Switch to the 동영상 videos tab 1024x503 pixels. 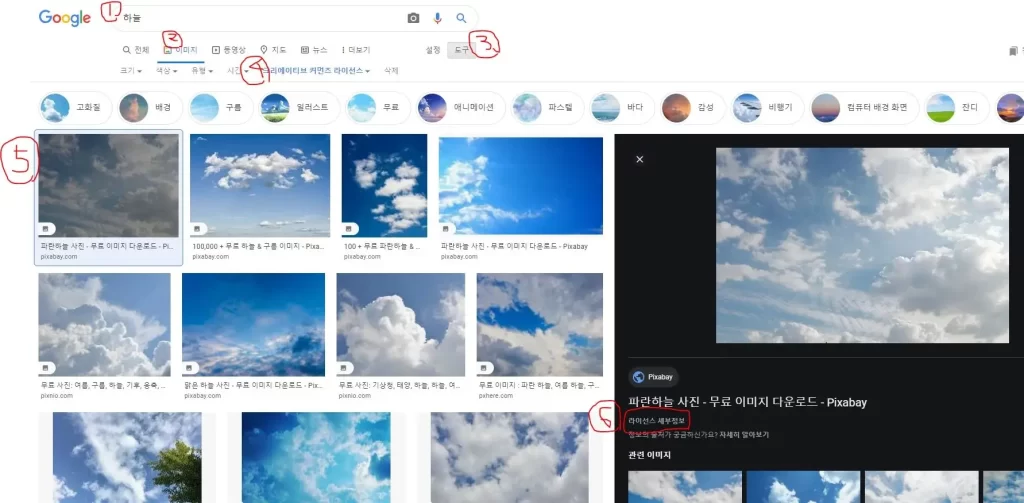click(x=229, y=49)
